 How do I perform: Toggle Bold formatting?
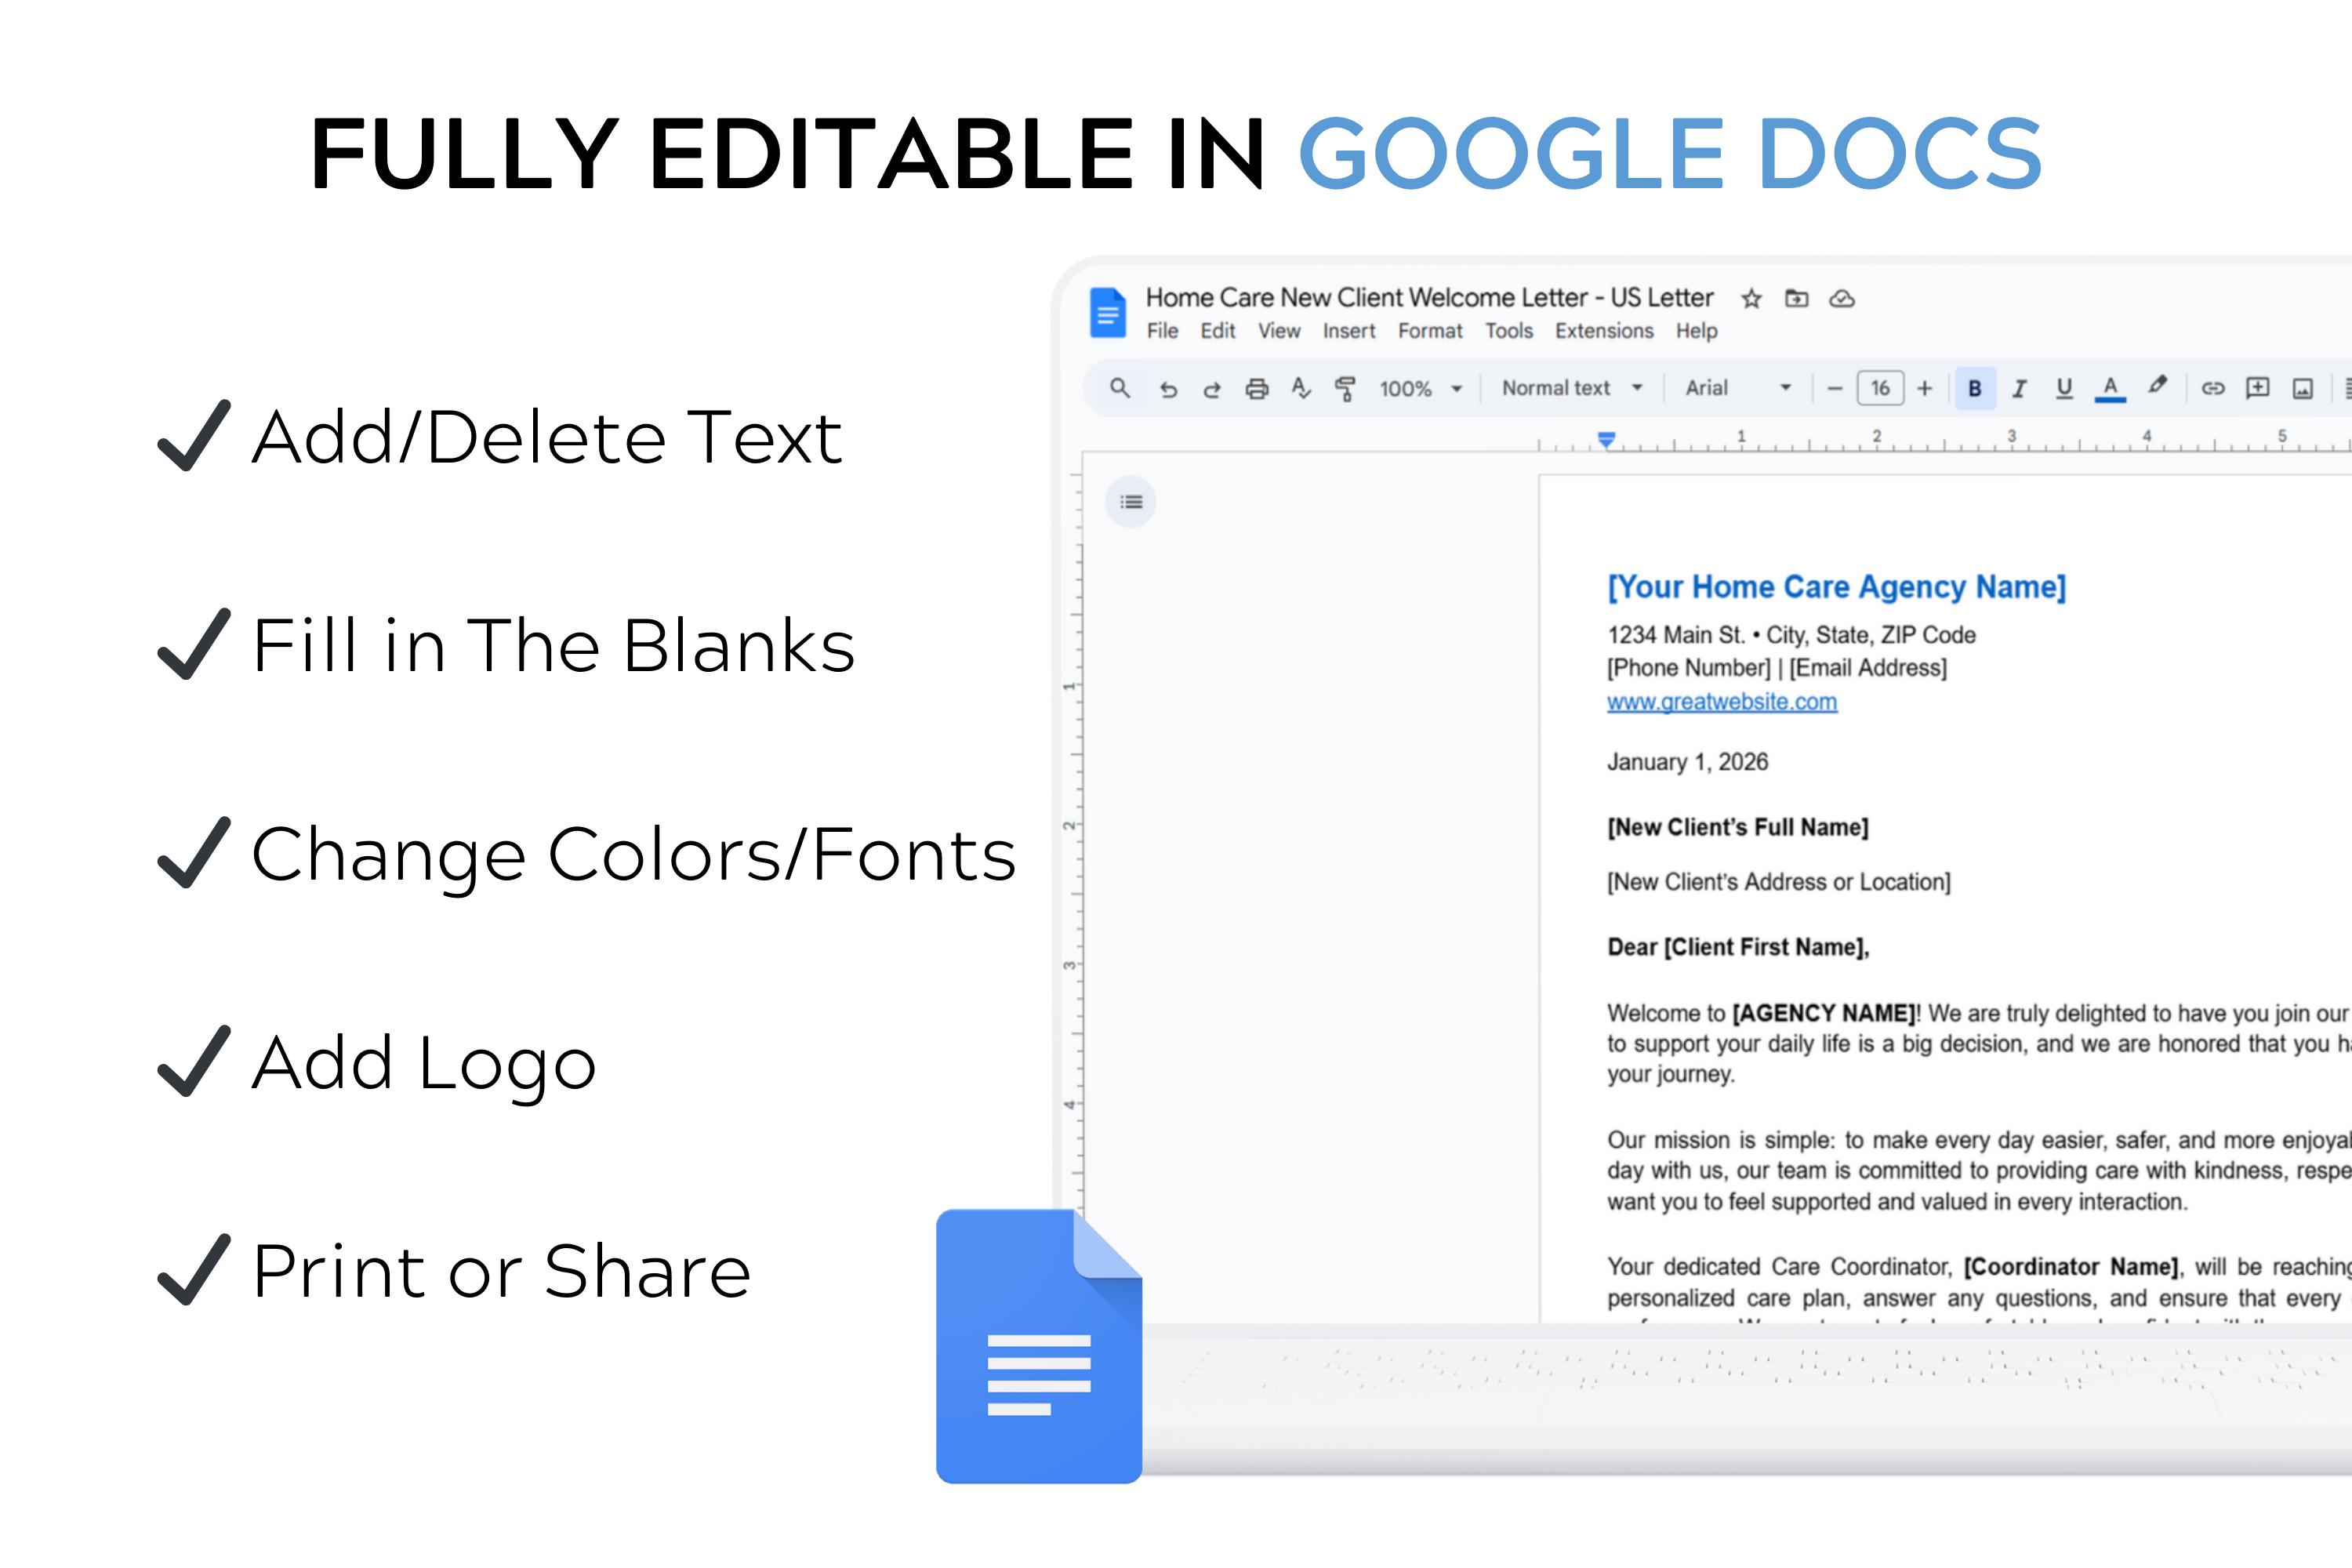tap(1975, 388)
